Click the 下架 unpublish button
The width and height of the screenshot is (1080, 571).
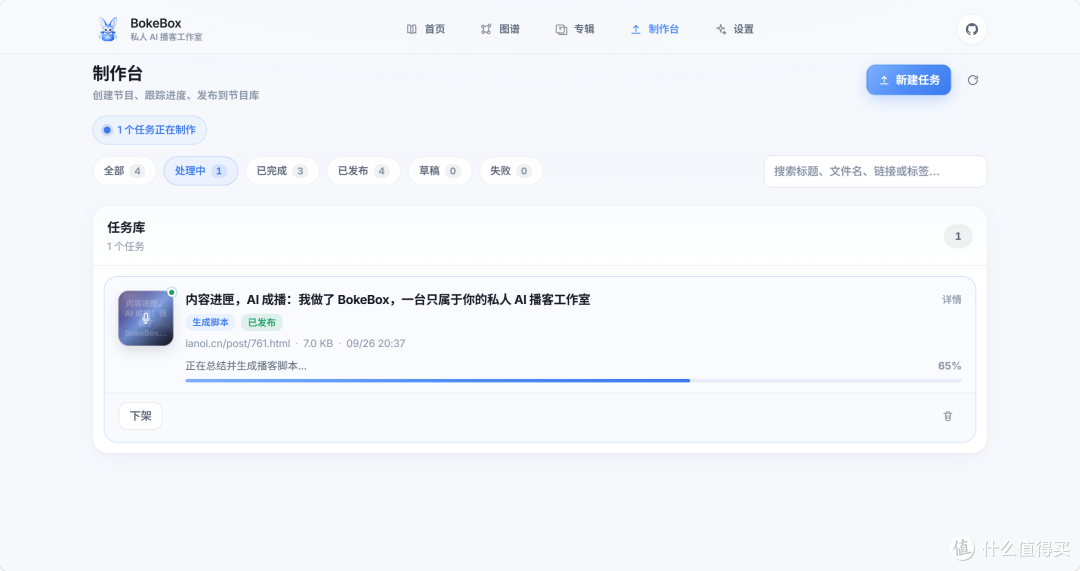coord(141,416)
